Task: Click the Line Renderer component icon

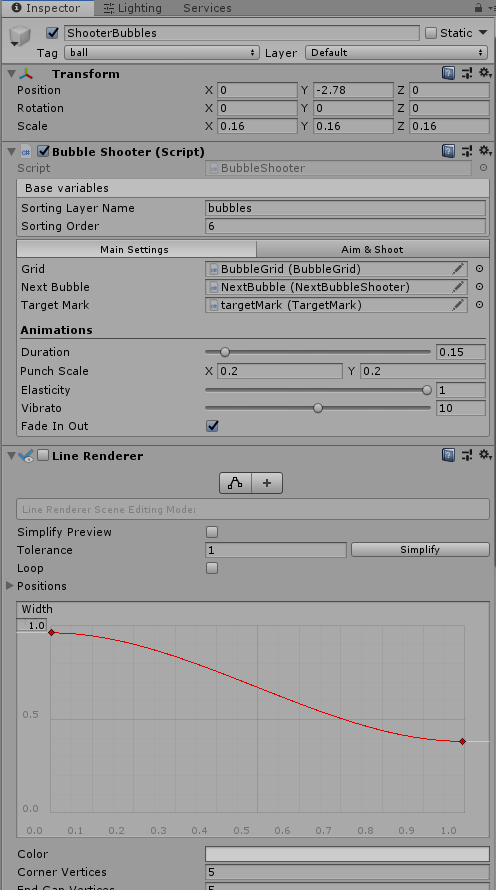Action: [x=26, y=456]
